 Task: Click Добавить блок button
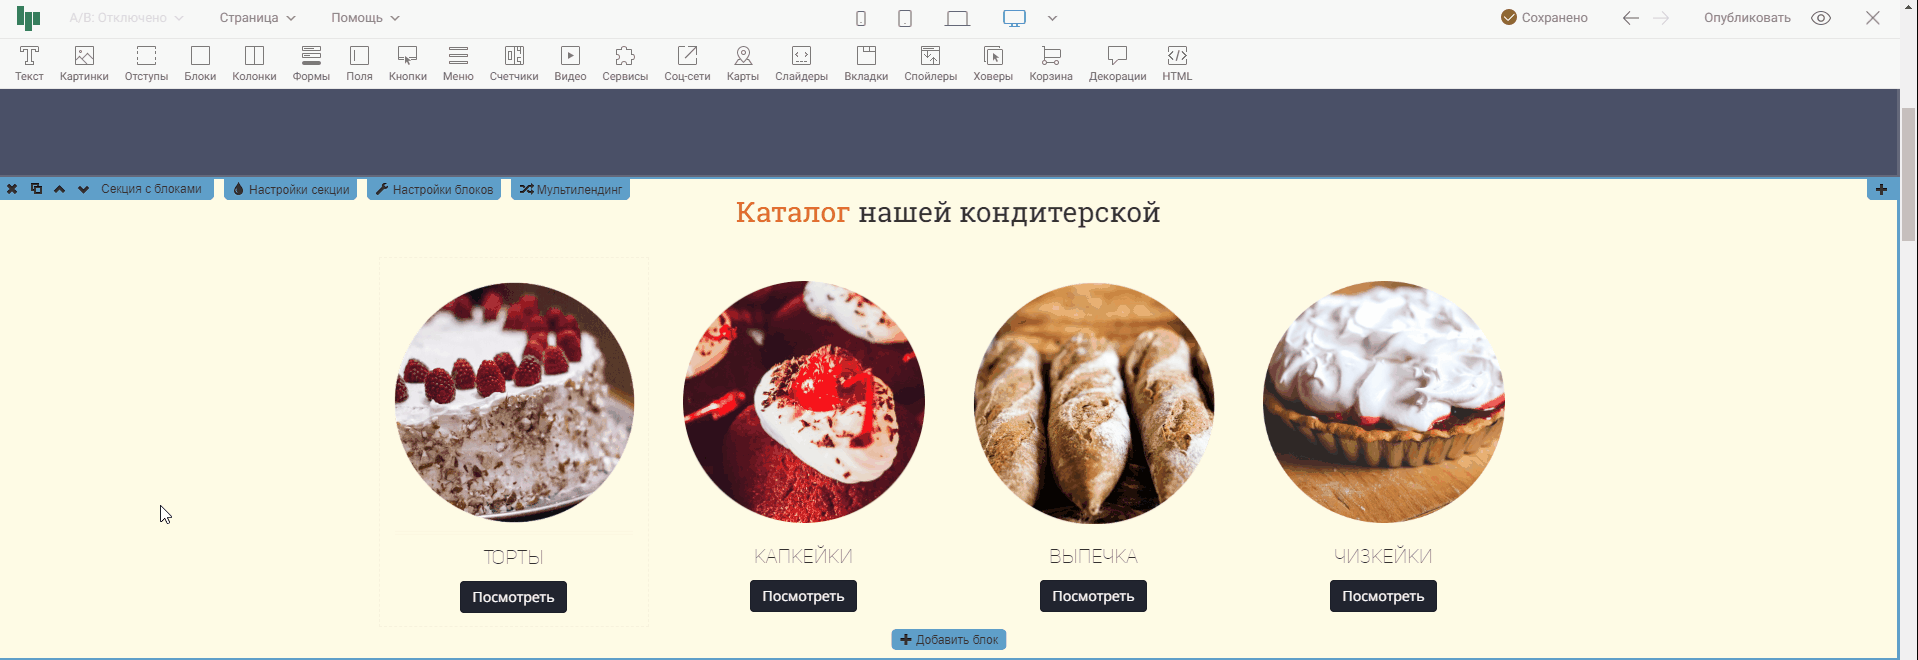tap(949, 640)
